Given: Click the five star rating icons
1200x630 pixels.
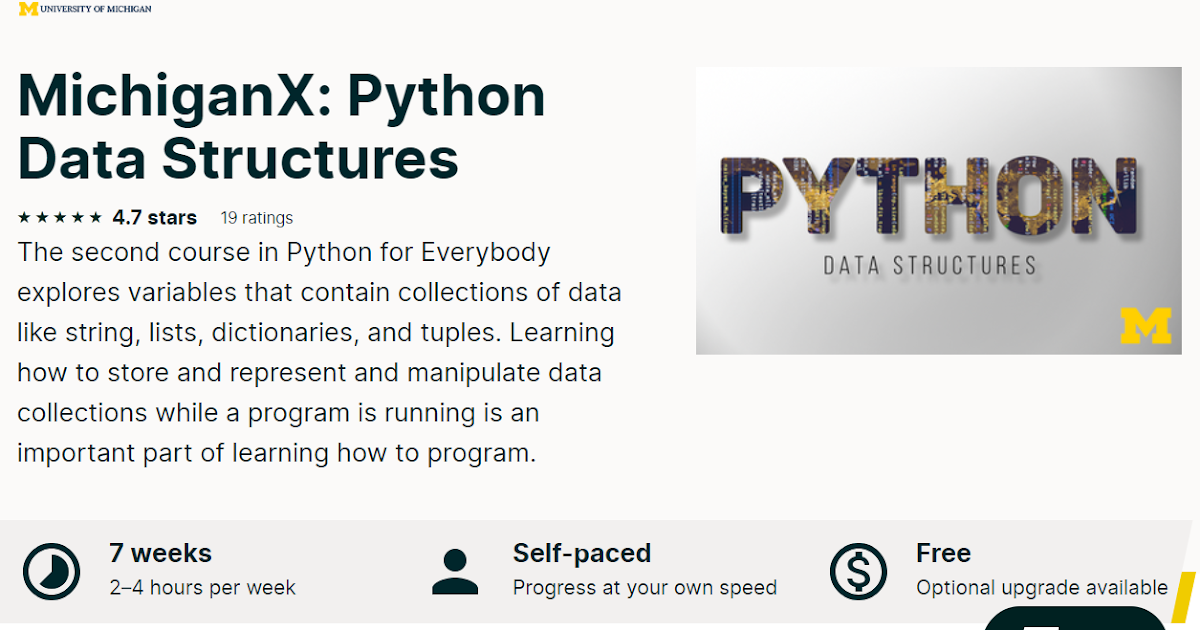Looking at the screenshot, I should tap(60, 217).
